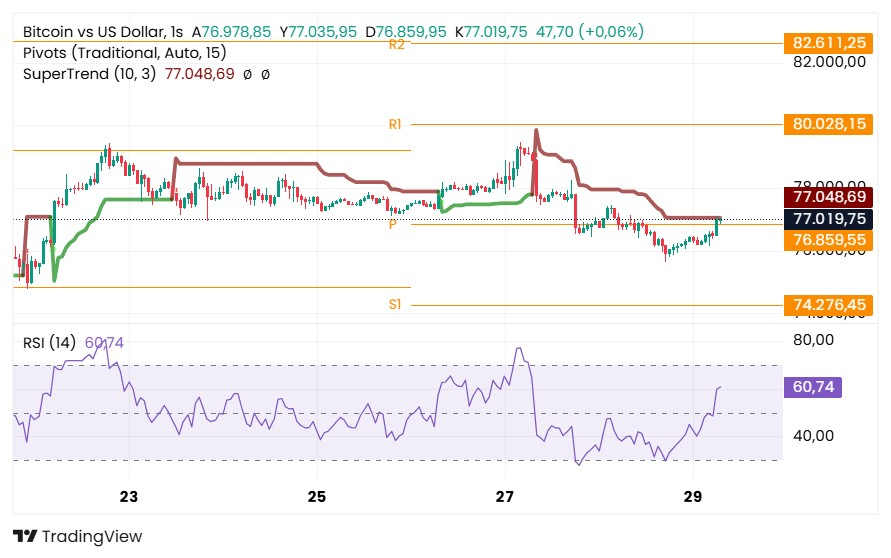This screenshot has width=891, height=558.
Task: Click the 40,00 RSI axis value
Action: [x=813, y=436]
